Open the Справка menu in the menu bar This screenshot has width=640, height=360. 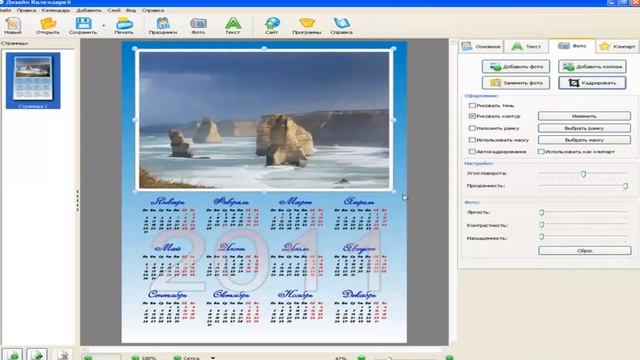[153, 10]
